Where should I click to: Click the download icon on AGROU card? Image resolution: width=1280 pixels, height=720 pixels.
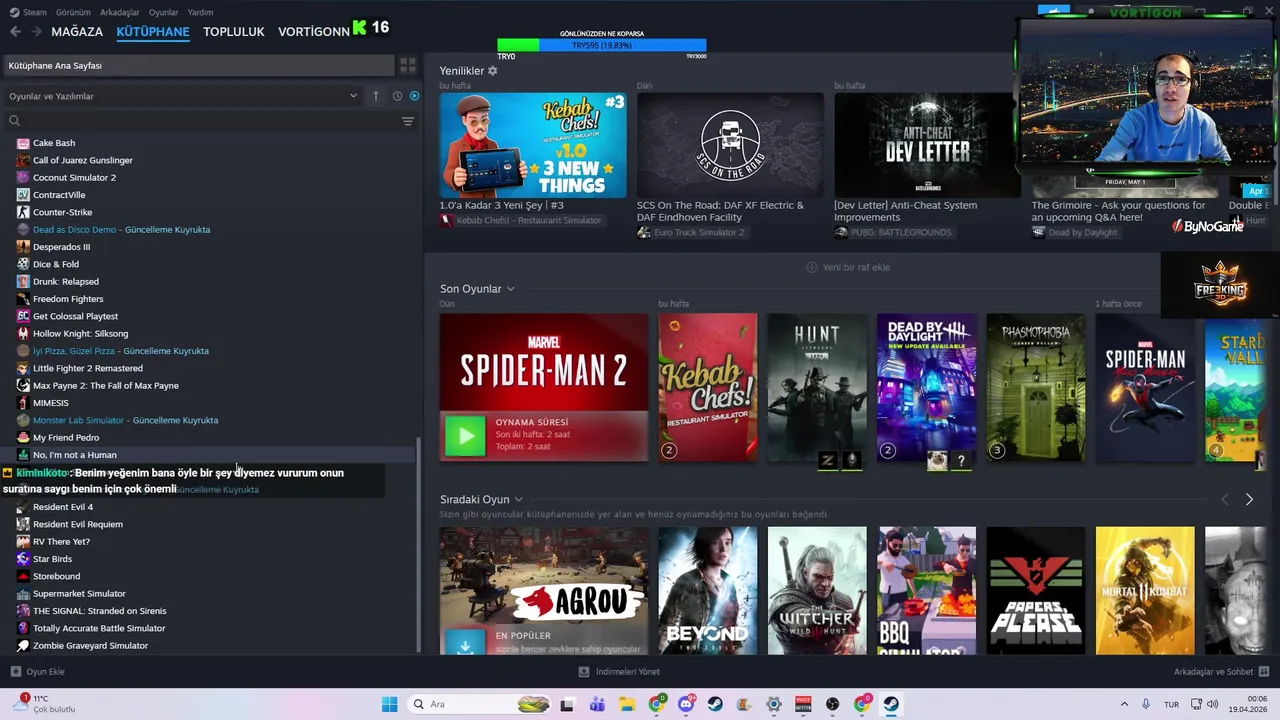[x=465, y=645]
